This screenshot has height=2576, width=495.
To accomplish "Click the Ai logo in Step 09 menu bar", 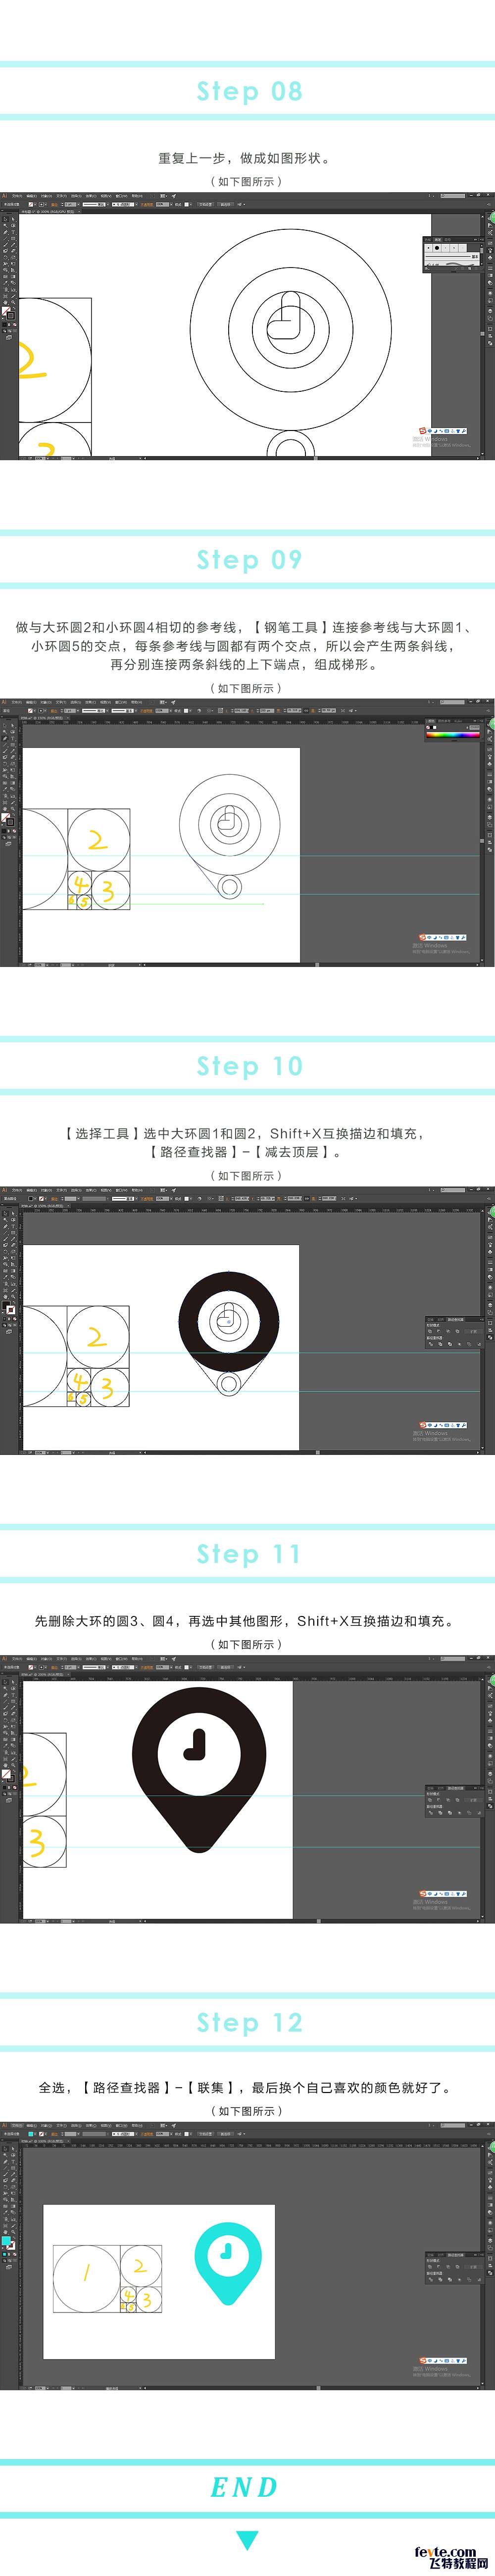I will point(4,702).
